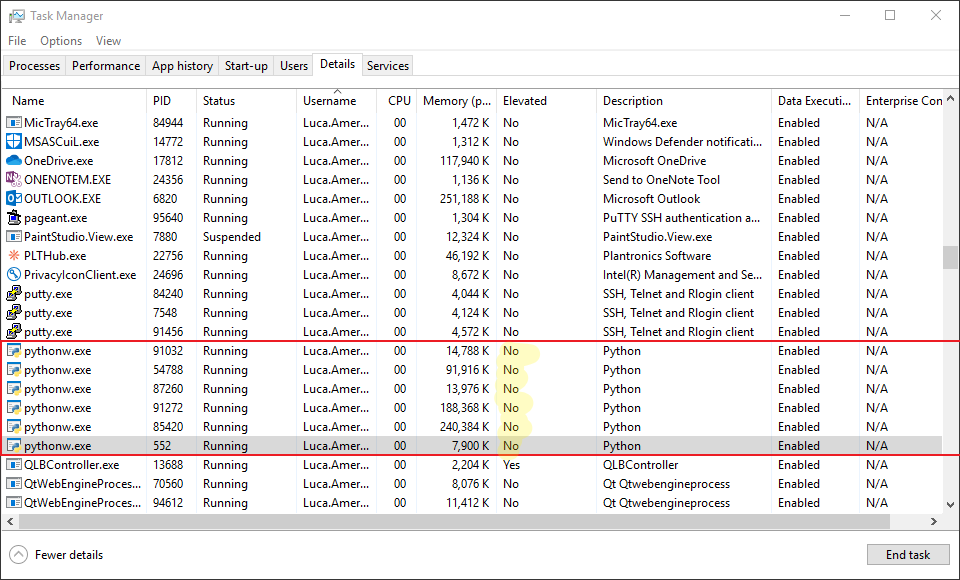Click the PLTHub.exe Plantronics icon

(13, 255)
